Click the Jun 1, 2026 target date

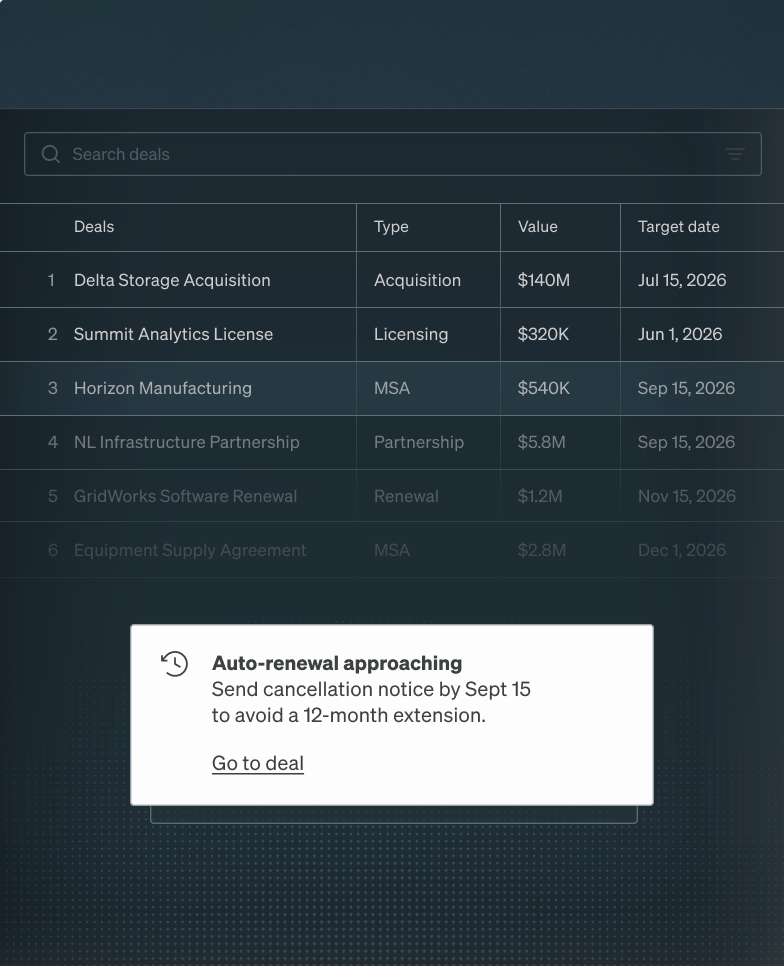coord(680,334)
